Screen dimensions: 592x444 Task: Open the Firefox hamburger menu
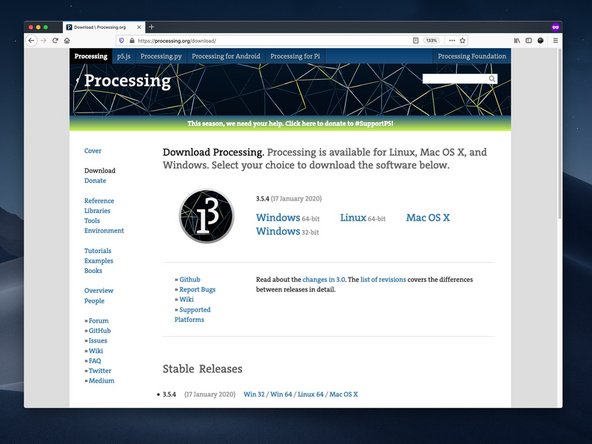pyautogui.click(x=555, y=40)
